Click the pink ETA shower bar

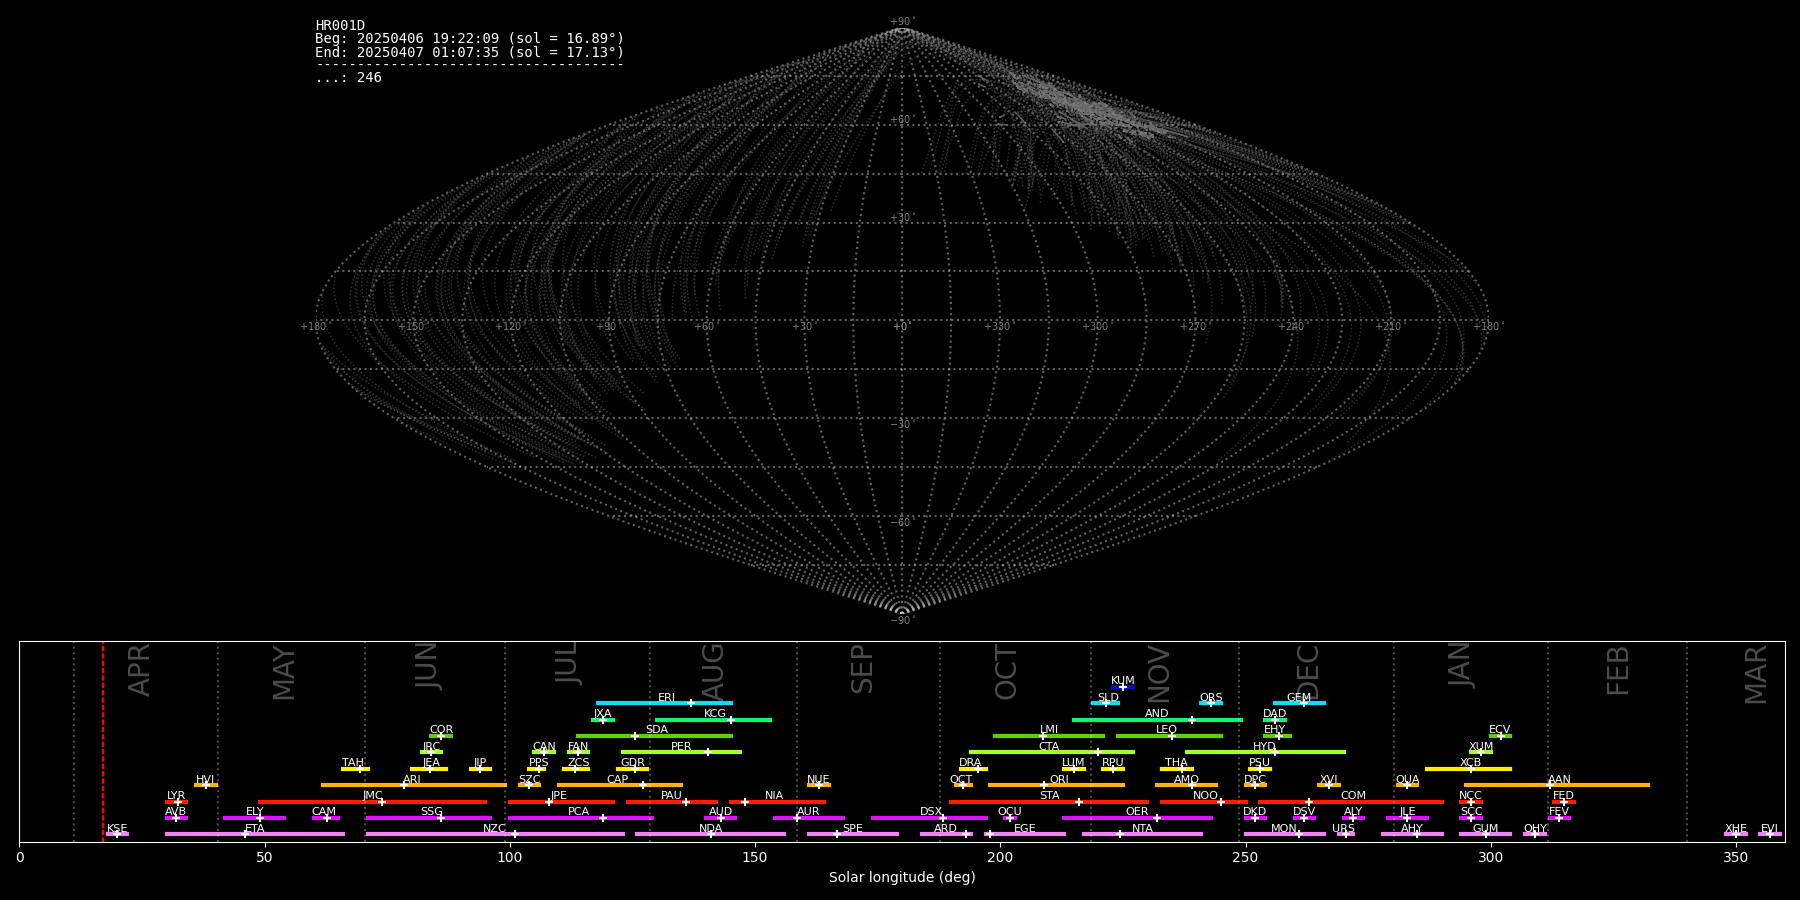click(x=255, y=834)
